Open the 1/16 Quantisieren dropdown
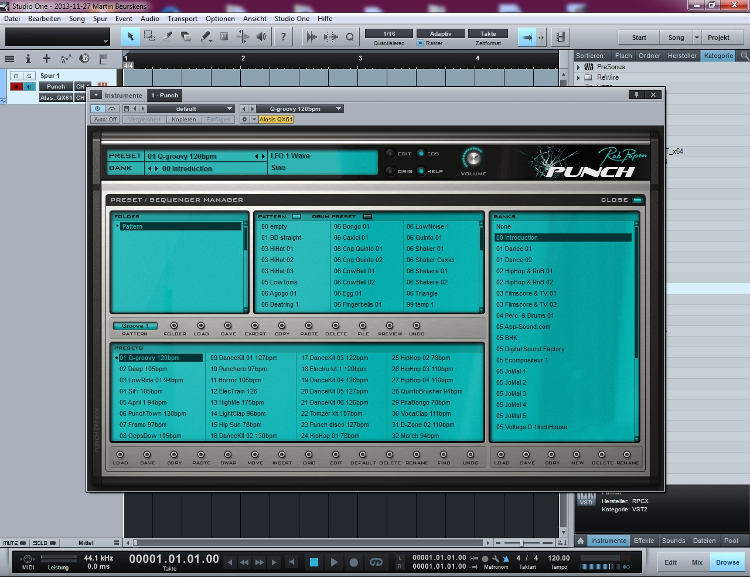750x577 pixels. point(389,34)
